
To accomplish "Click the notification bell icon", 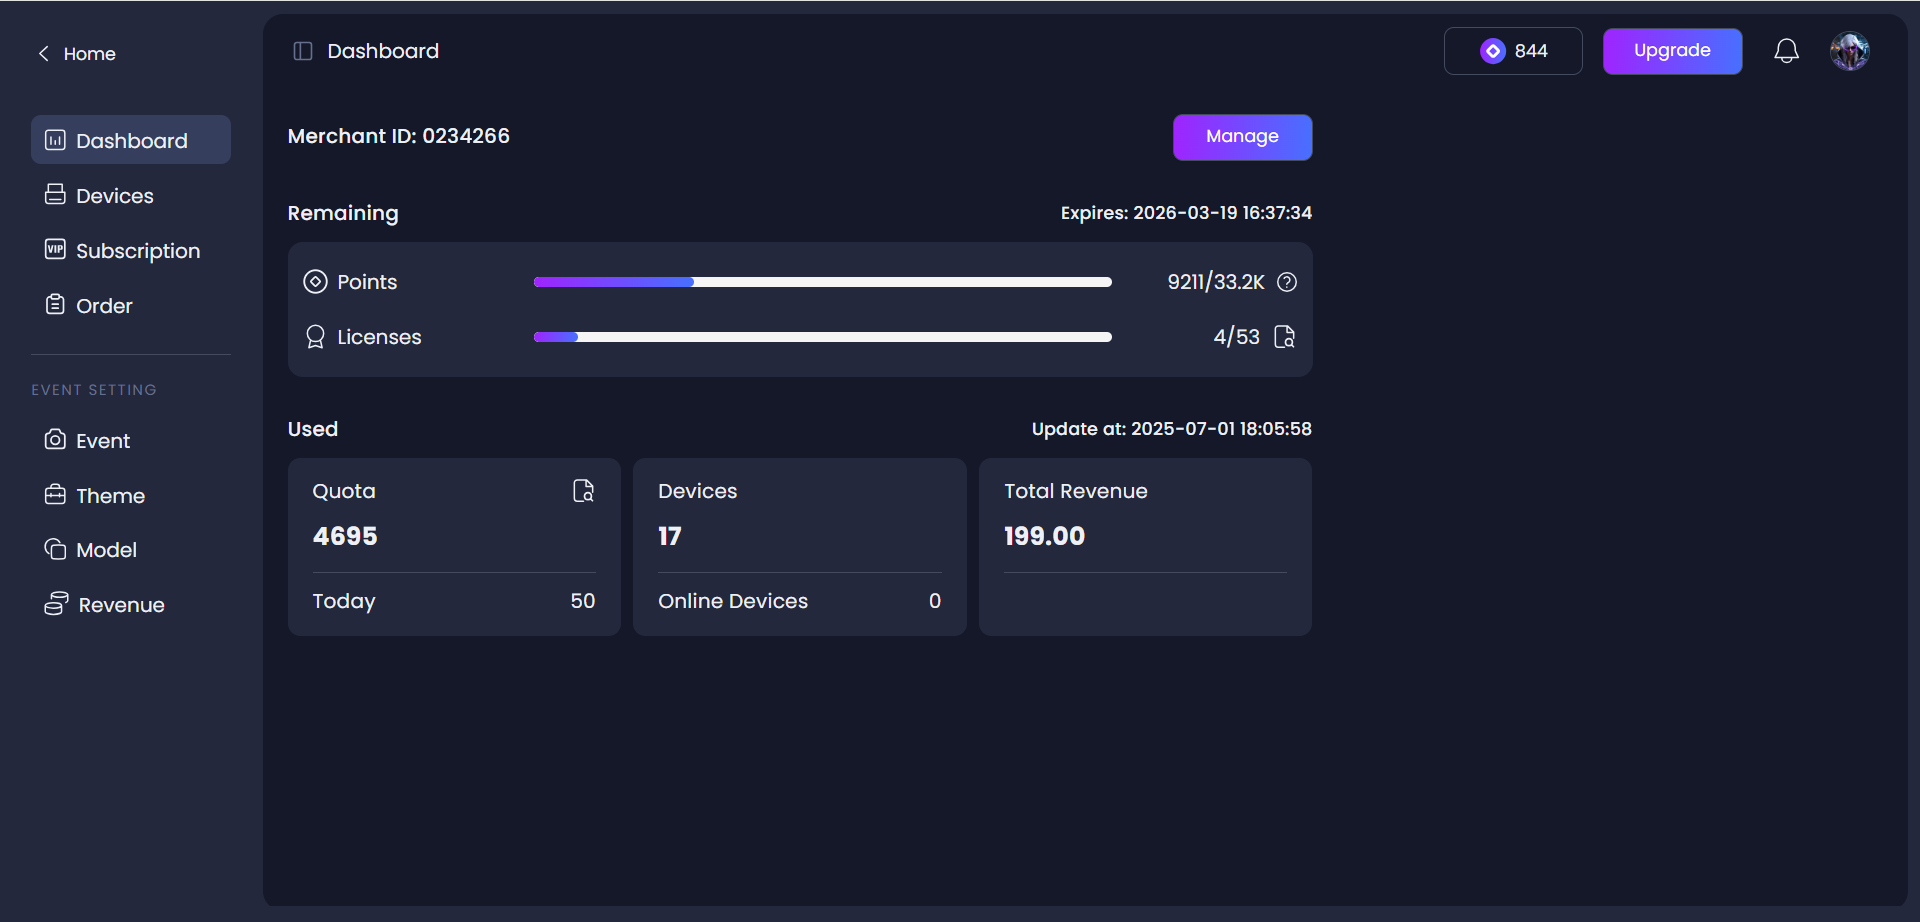I will (1786, 51).
